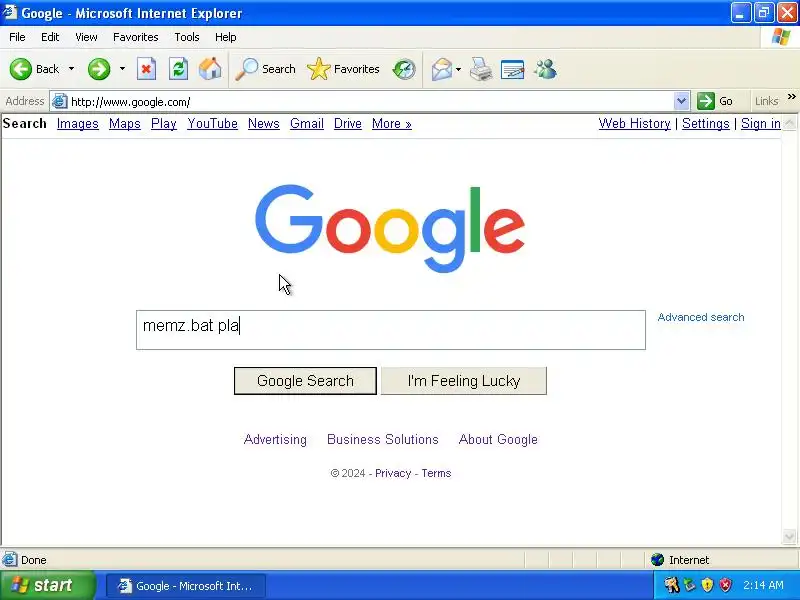Open the Tools menu
This screenshot has width=800, height=600.
pyautogui.click(x=187, y=37)
